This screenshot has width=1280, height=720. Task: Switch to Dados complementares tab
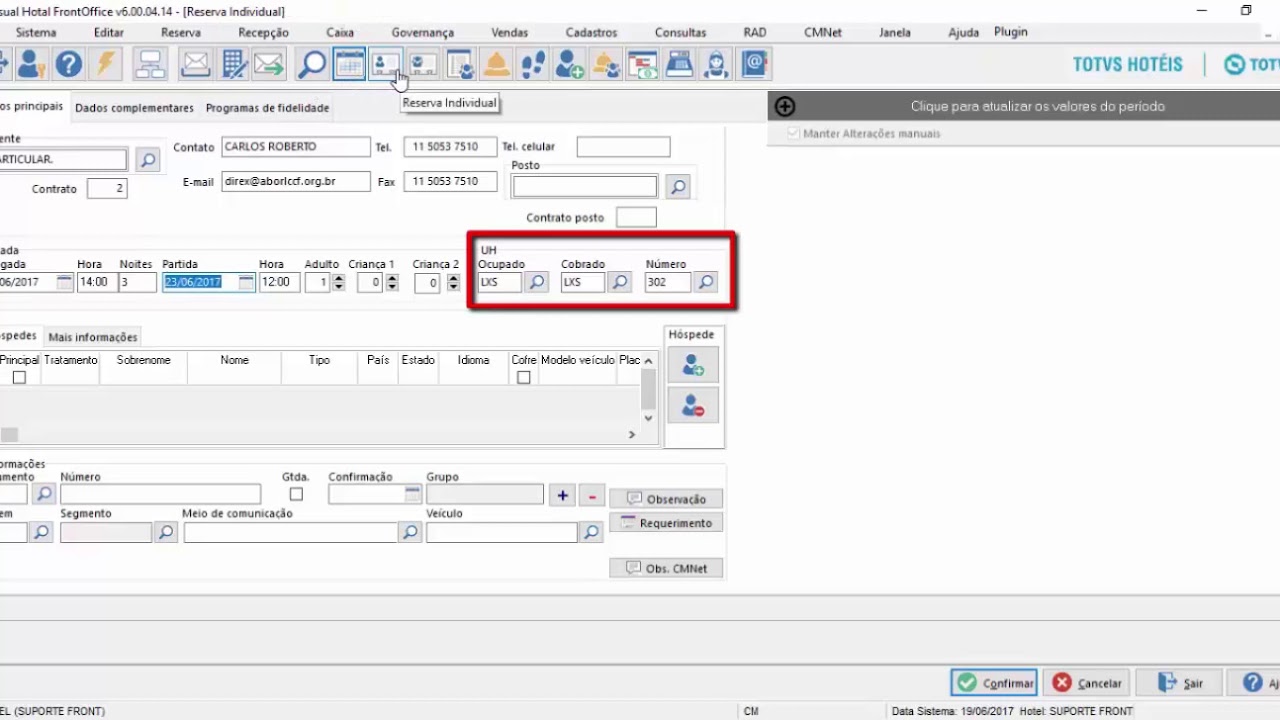(x=134, y=108)
